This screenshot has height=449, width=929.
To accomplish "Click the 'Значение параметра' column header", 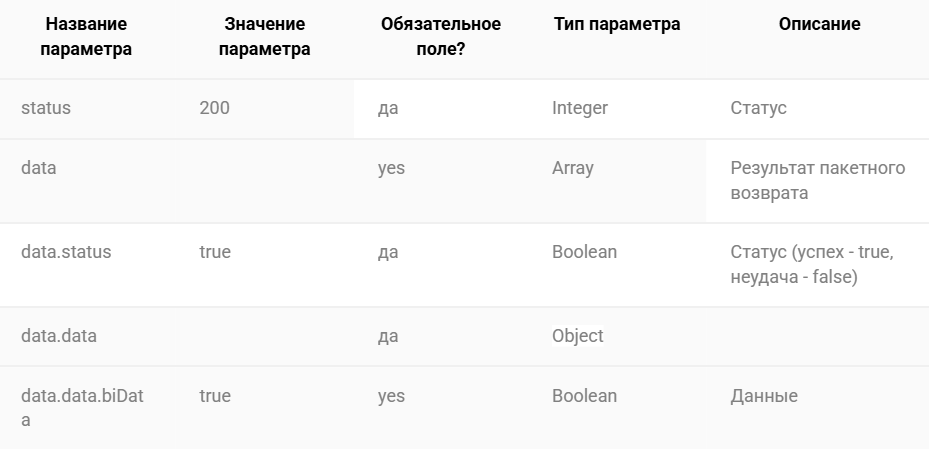I will pyautogui.click(x=264, y=36).
